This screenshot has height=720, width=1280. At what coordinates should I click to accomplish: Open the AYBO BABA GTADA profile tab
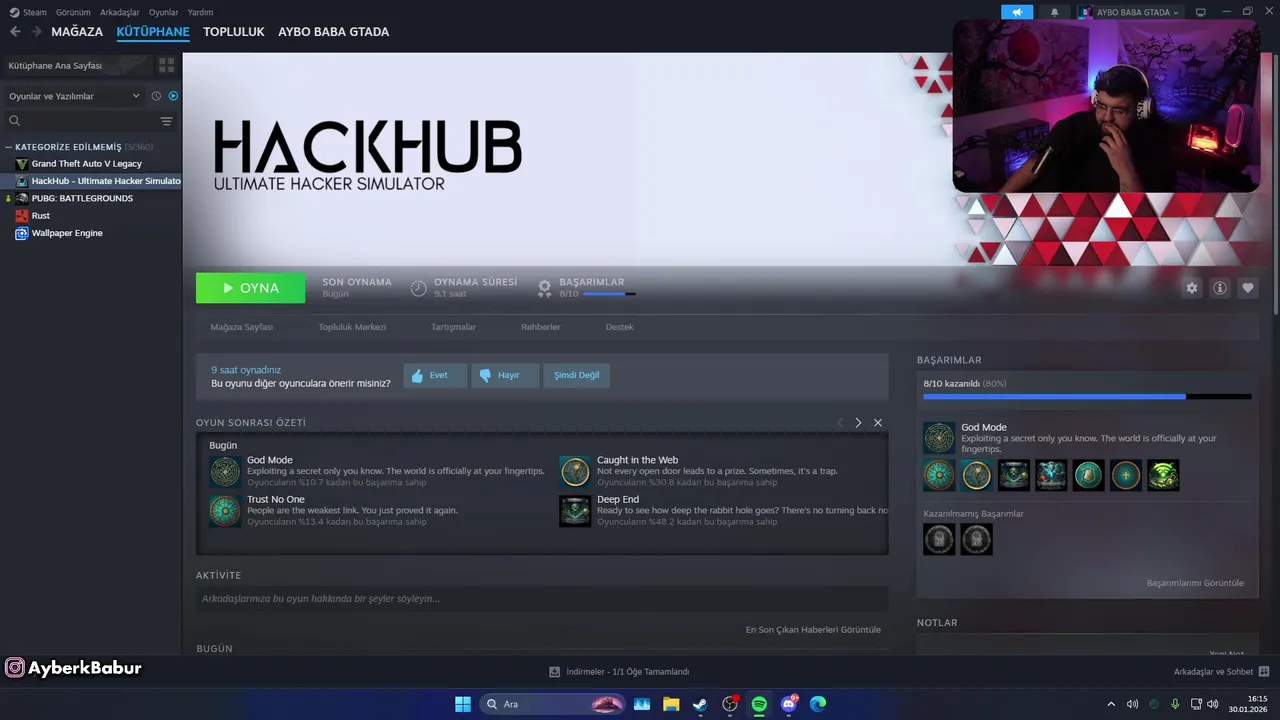(334, 32)
